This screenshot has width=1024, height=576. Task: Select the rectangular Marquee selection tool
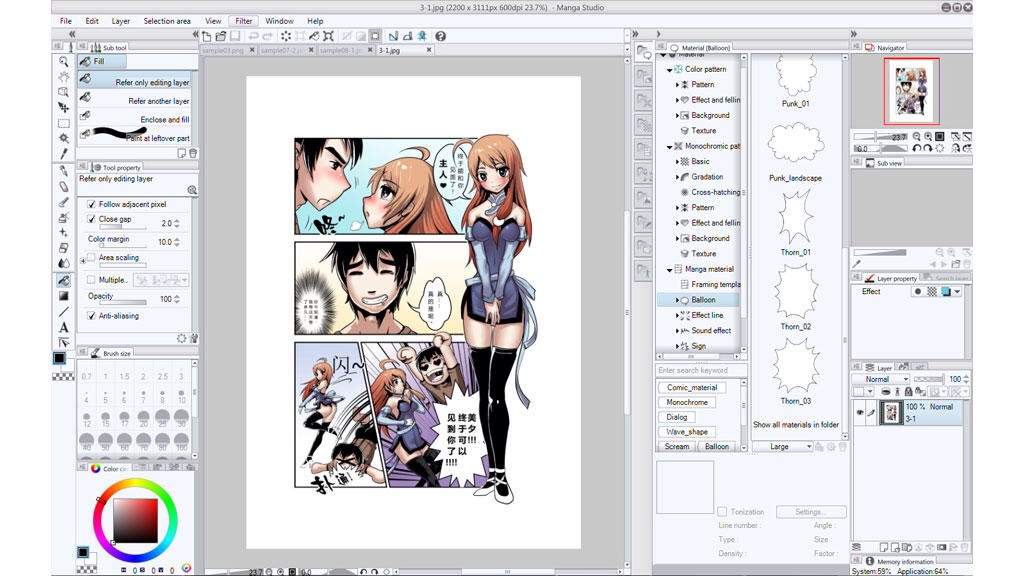pyautogui.click(x=63, y=123)
